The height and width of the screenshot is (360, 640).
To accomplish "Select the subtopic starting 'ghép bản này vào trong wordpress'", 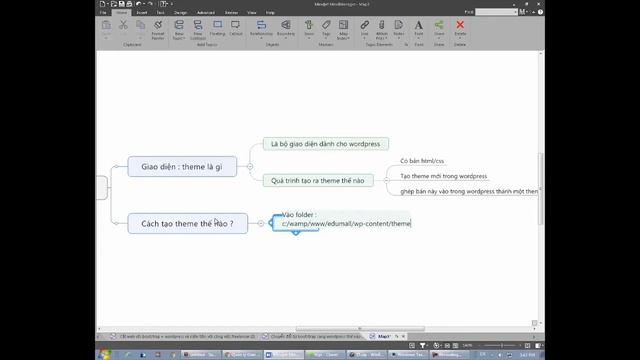I will (469, 191).
